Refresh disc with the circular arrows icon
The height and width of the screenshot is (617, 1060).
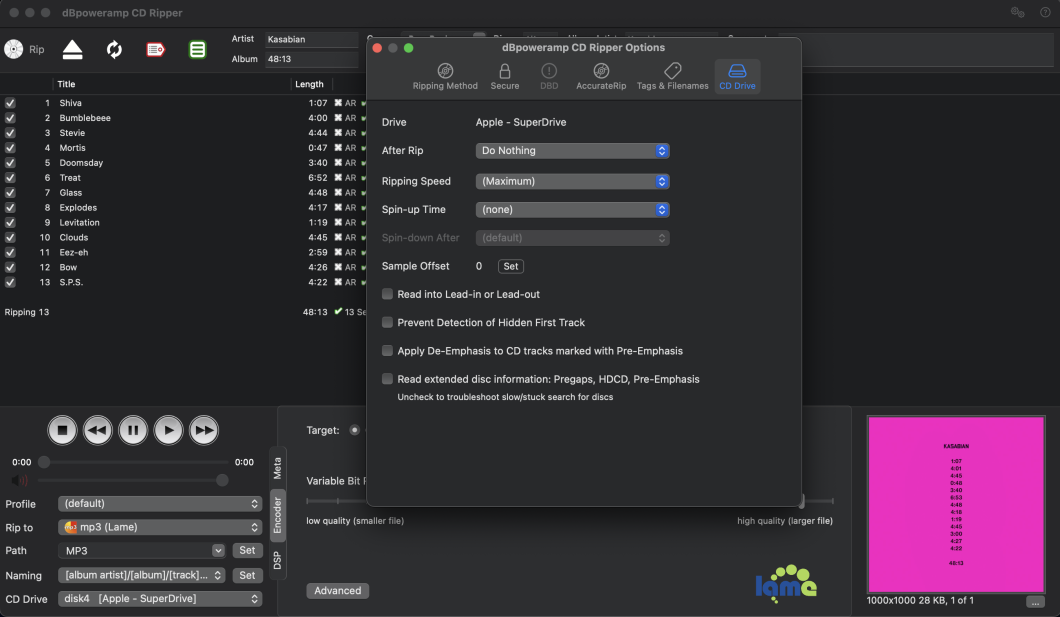point(114,49)
